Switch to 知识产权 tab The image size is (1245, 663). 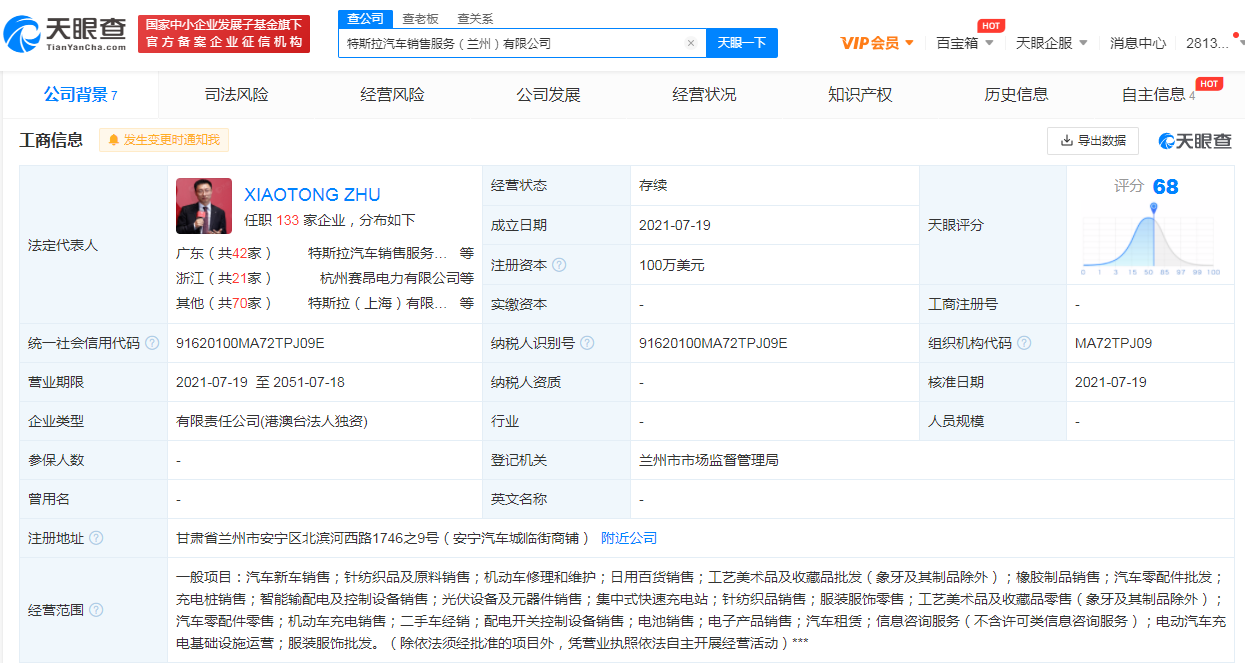point(860,95)
